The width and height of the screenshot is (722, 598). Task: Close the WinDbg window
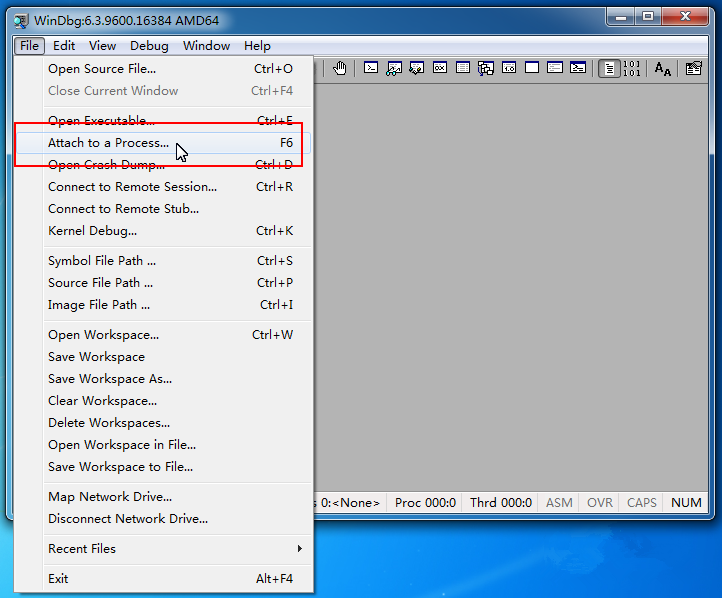pos(685,17)
